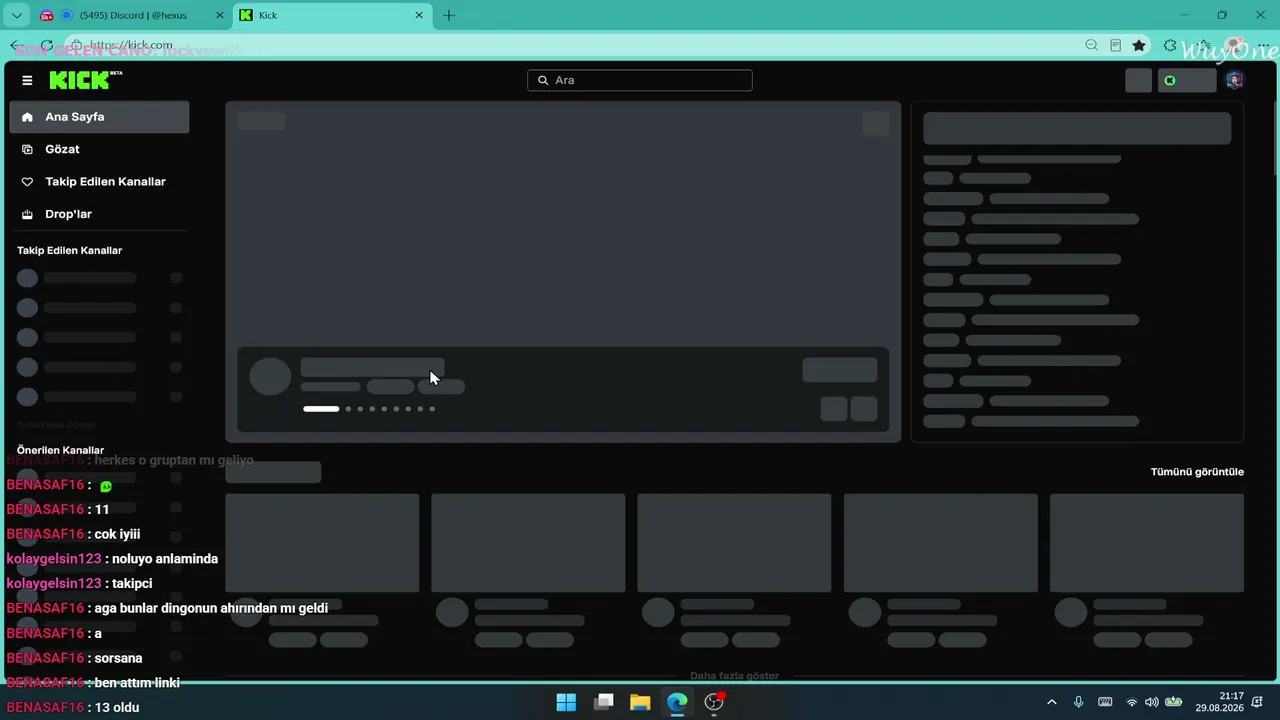Open File Explorer from the taskbar
Screen dimensions: 1280x720
(640, 702)
